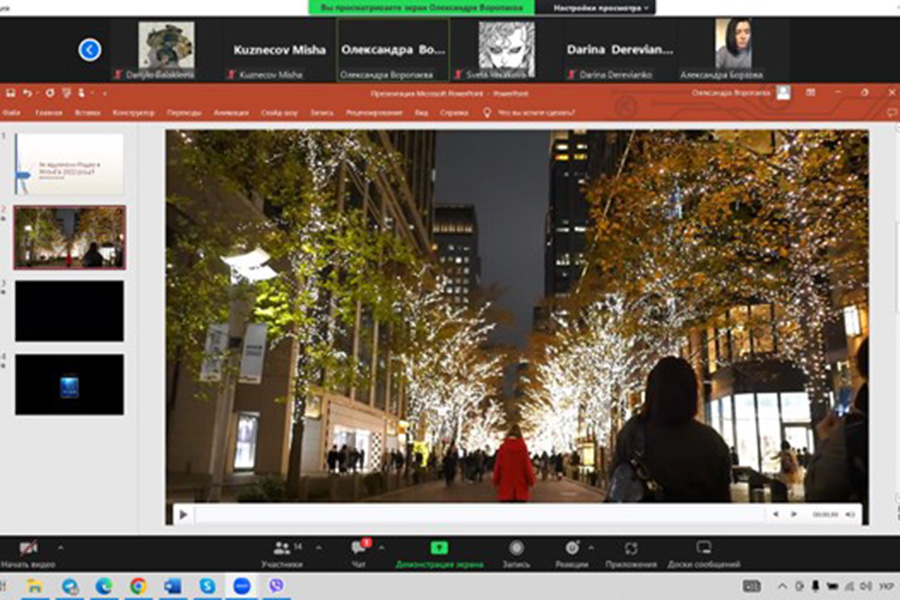
Task: Expand the chat options arrow
Action: (x=381, y=548)
